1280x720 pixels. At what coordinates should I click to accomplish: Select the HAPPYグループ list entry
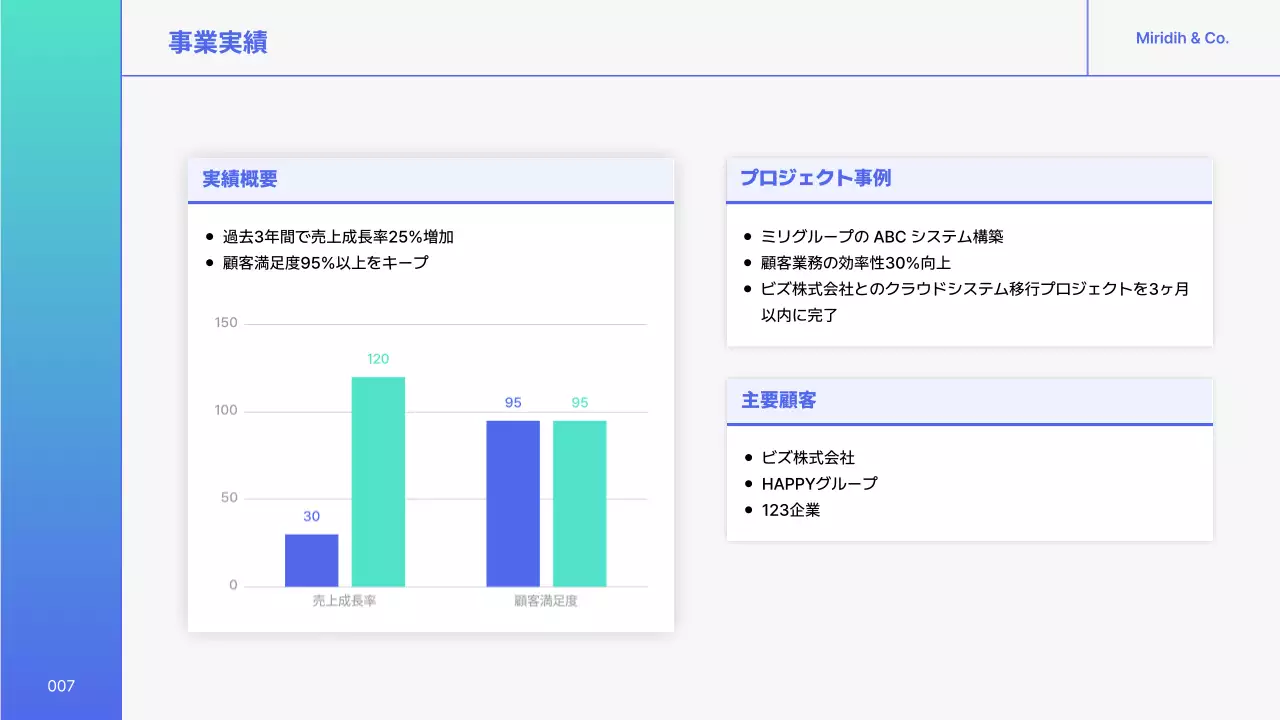click(x=819, y=483)
